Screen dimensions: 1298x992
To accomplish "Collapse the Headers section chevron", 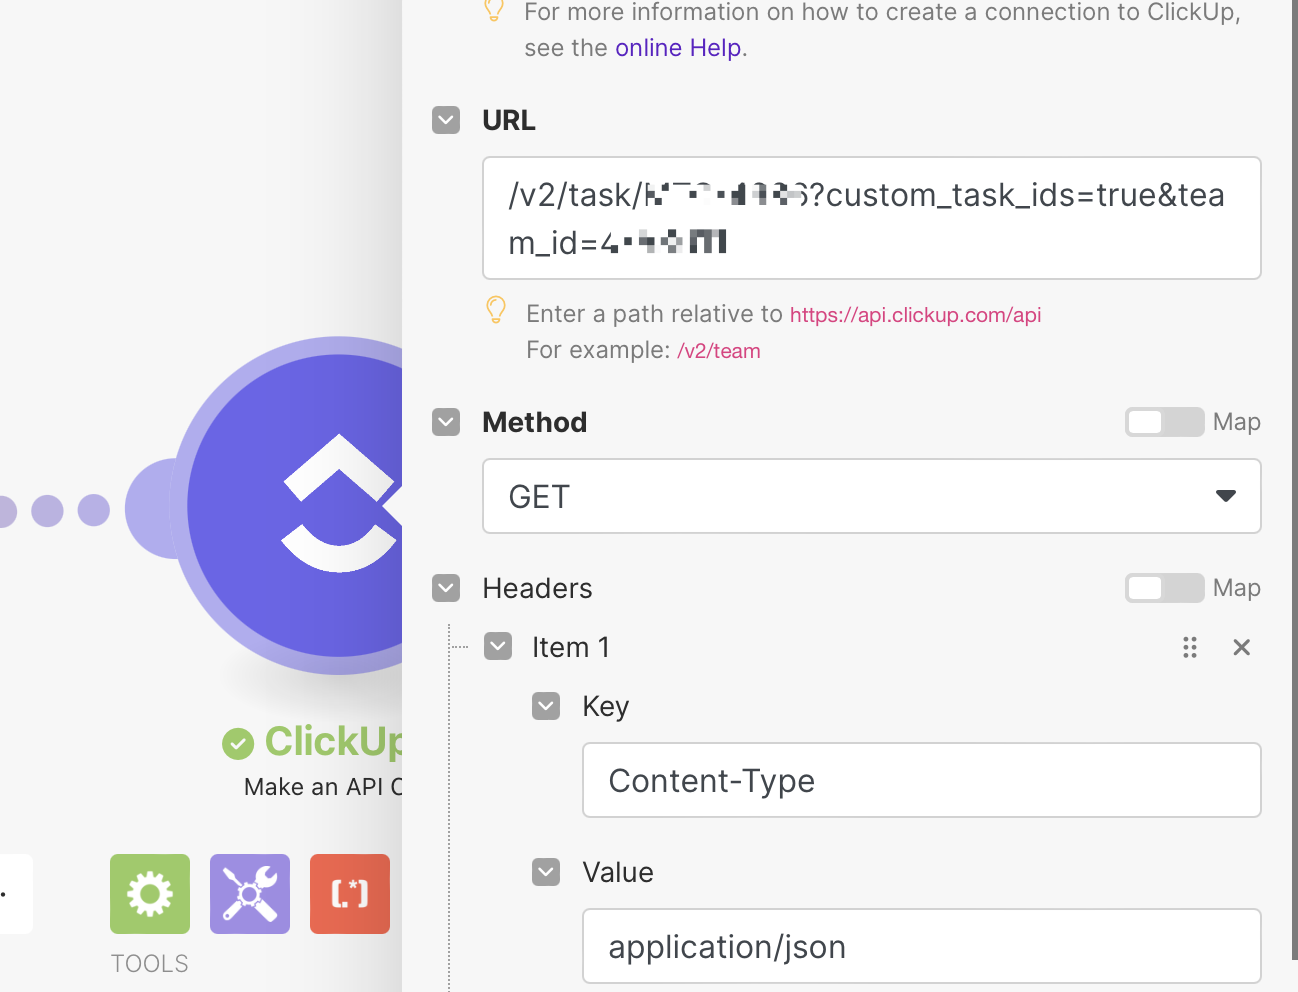I will [x=446, y=588].
